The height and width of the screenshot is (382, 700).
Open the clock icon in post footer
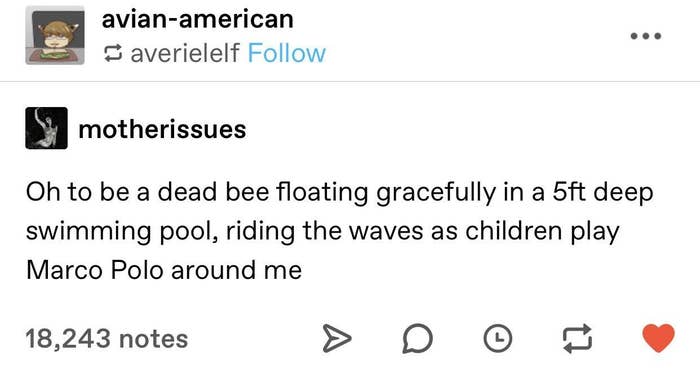(498, 339)
